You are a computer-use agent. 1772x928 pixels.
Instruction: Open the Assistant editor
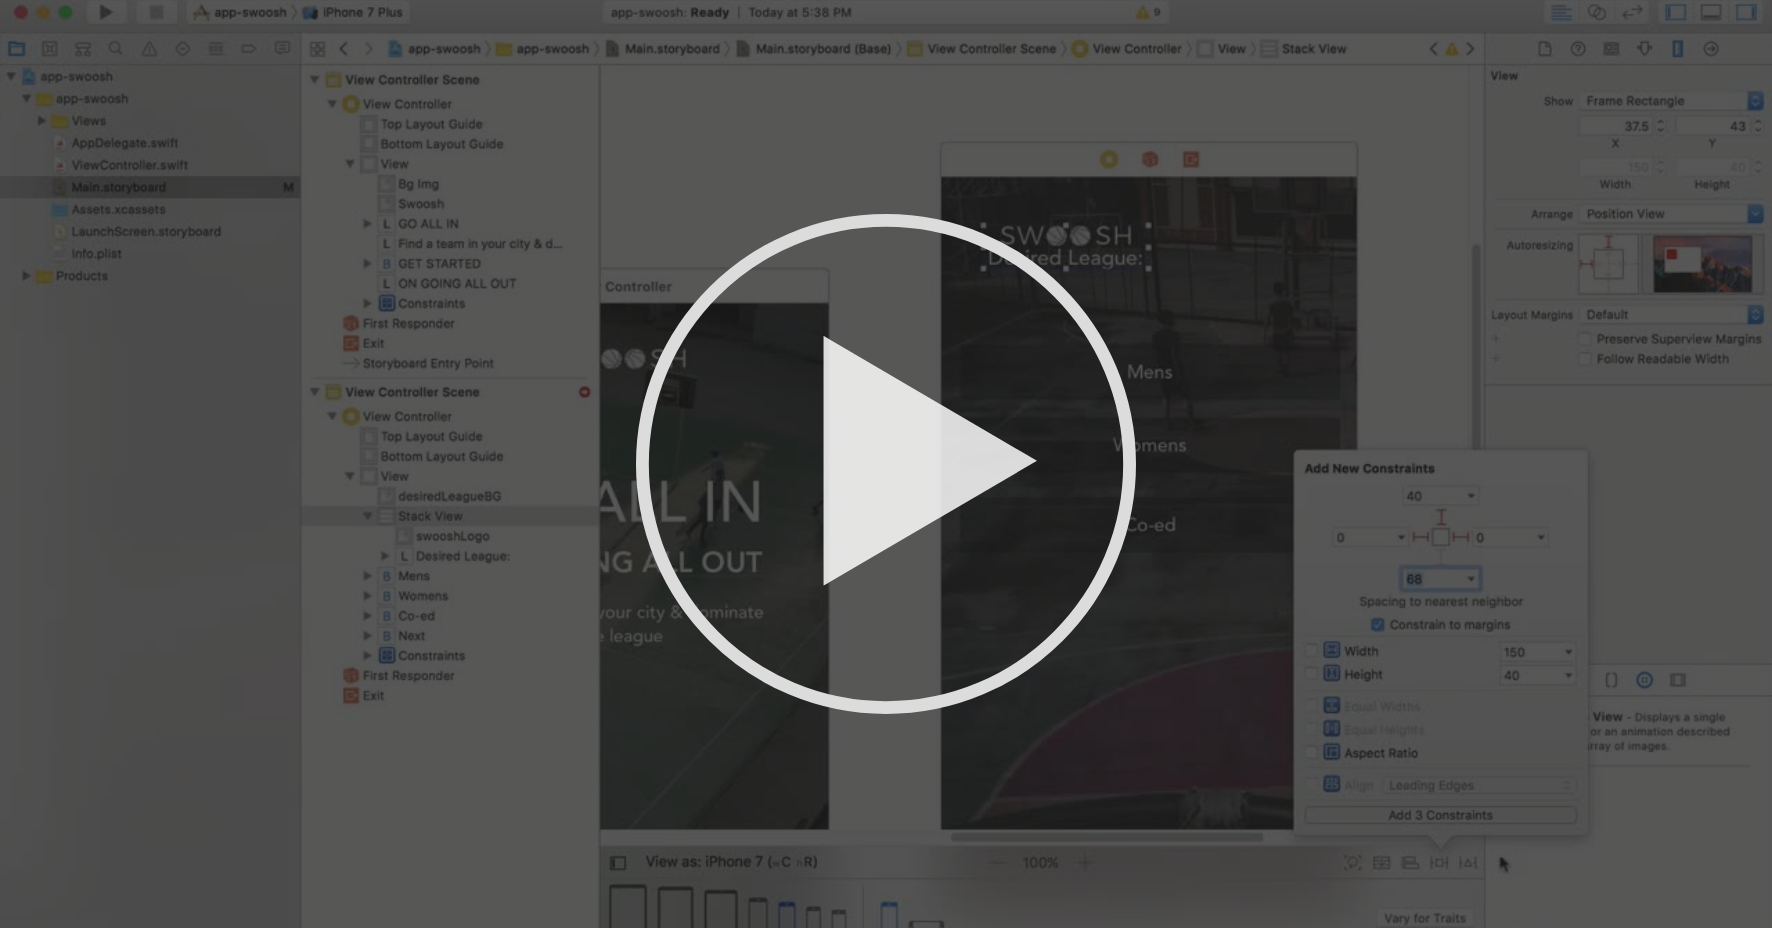1597,12
